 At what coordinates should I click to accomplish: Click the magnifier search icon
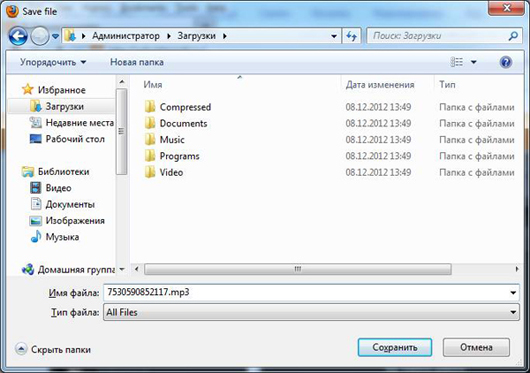(513, 35)
